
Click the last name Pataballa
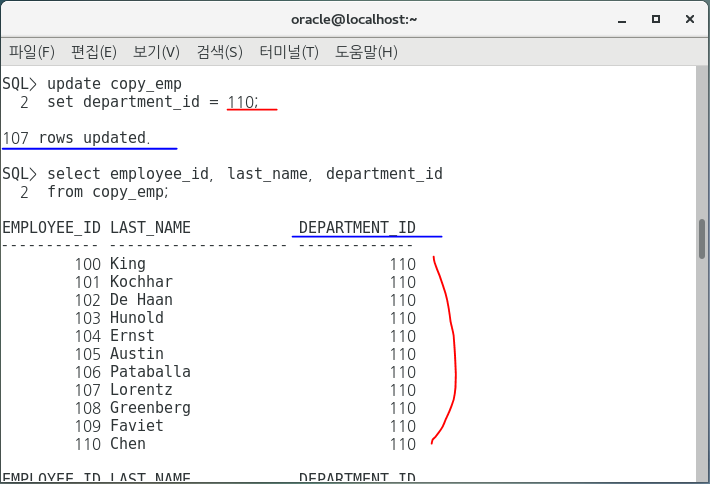click(150, 372)
